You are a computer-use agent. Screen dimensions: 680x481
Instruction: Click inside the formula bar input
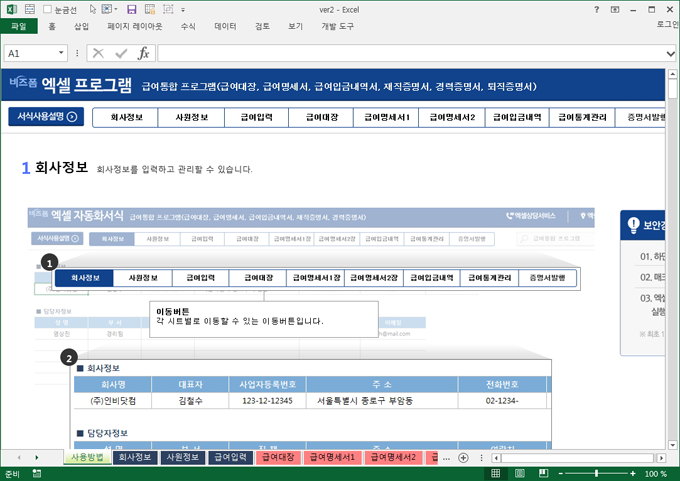pyautogui.click(x=410, y=53)
